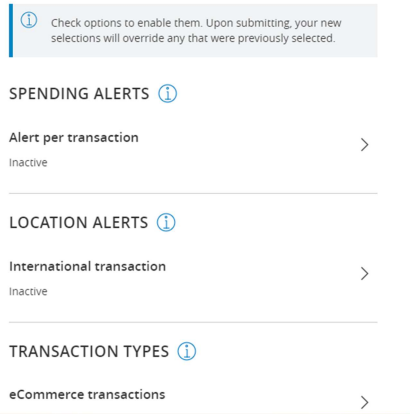
Task: Expand Alert per transaction via its chevron
Action: (x=365, y=145)
